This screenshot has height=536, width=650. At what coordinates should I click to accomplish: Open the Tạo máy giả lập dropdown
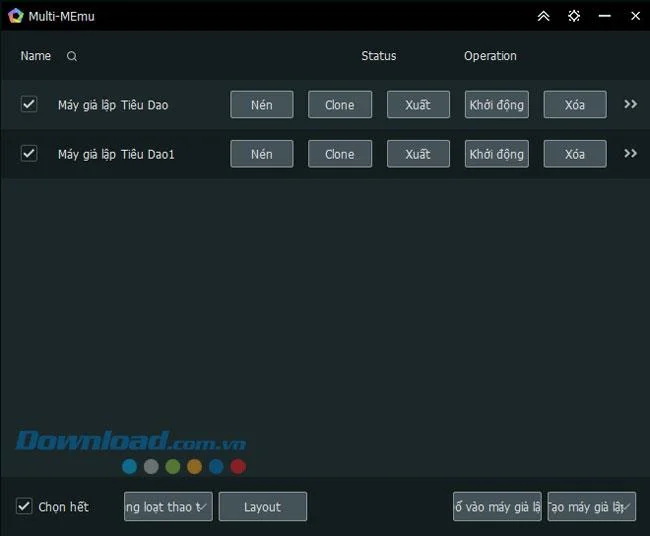click(592, 507)
